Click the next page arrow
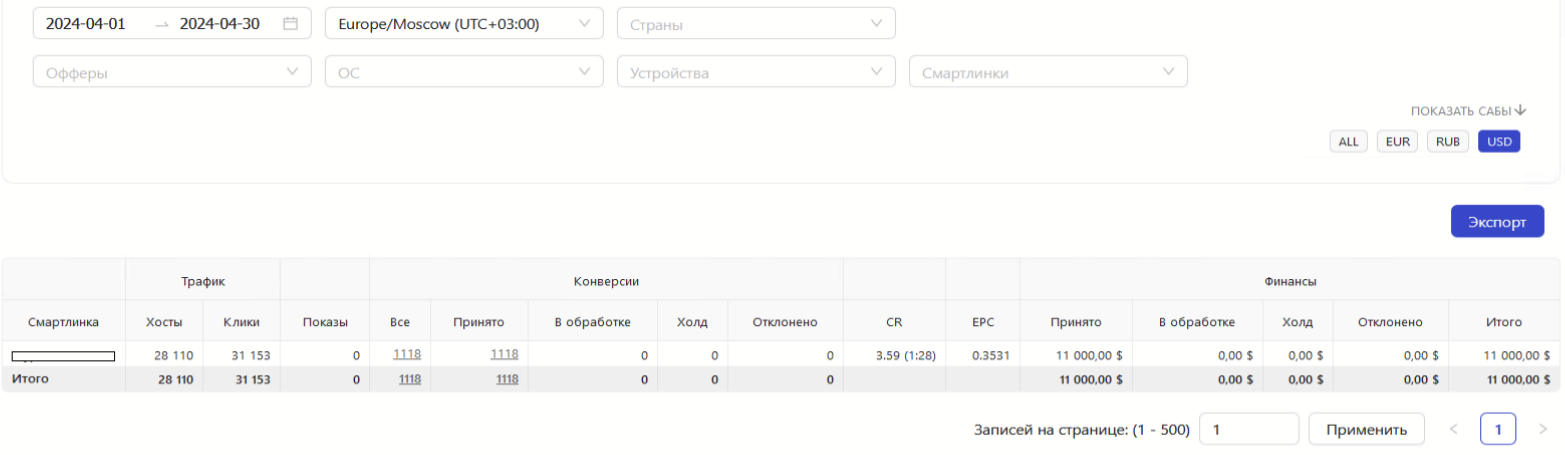 1541,430
